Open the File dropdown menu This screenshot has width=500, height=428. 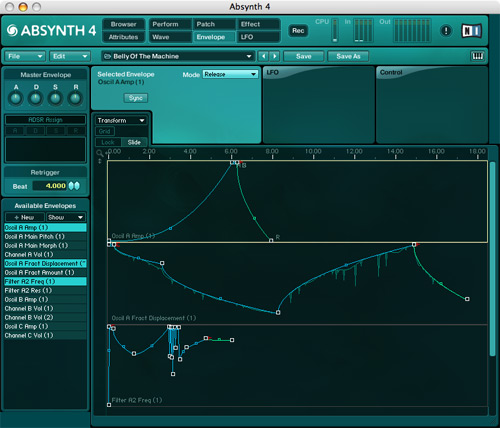[25, 56]
